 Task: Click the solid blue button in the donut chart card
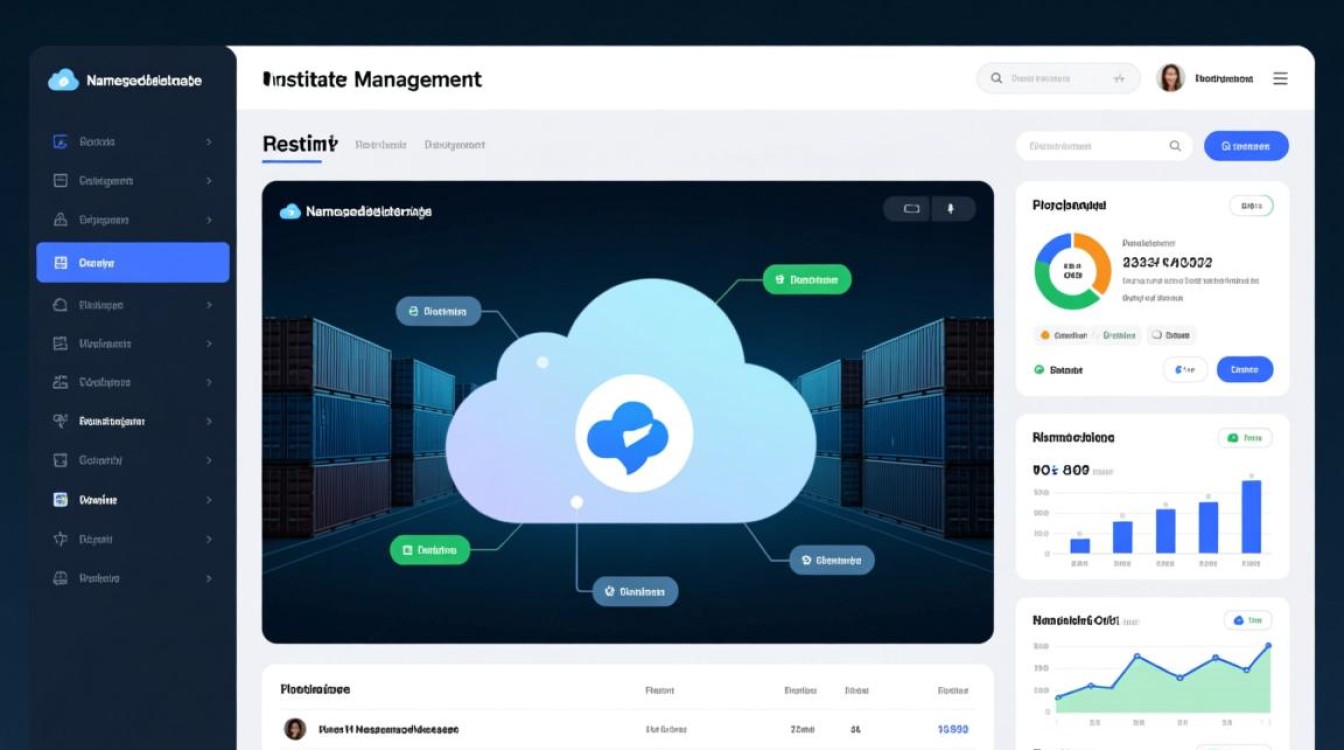coord(1244,370)
